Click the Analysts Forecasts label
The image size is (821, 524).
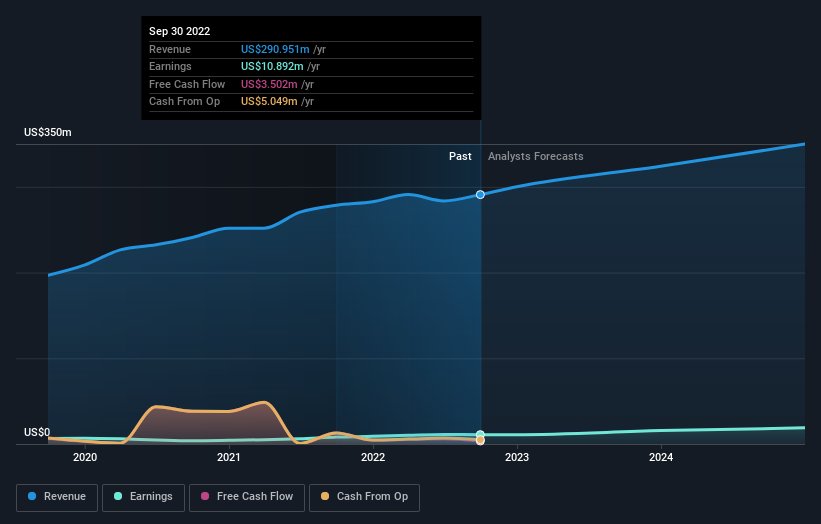[x=536, y=156]
